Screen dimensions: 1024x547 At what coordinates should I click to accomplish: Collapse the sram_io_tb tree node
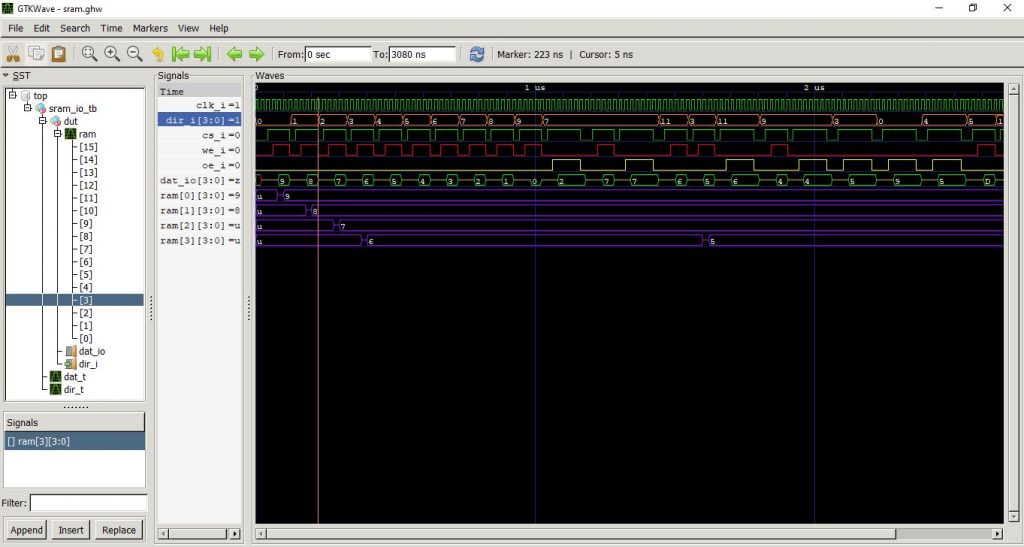27,108
